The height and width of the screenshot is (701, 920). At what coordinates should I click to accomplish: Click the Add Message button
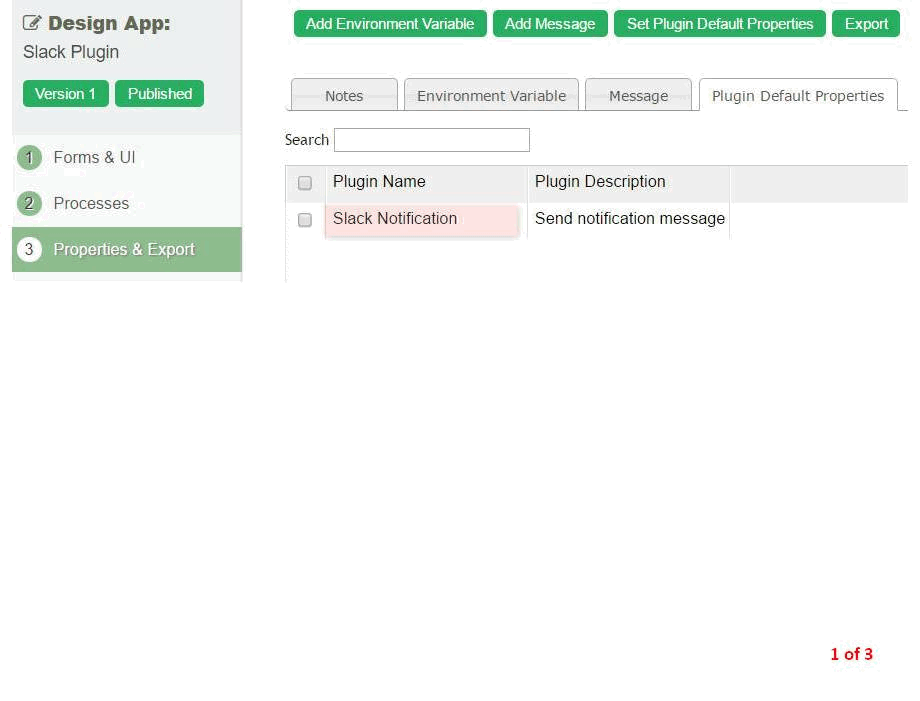(550, 23)
